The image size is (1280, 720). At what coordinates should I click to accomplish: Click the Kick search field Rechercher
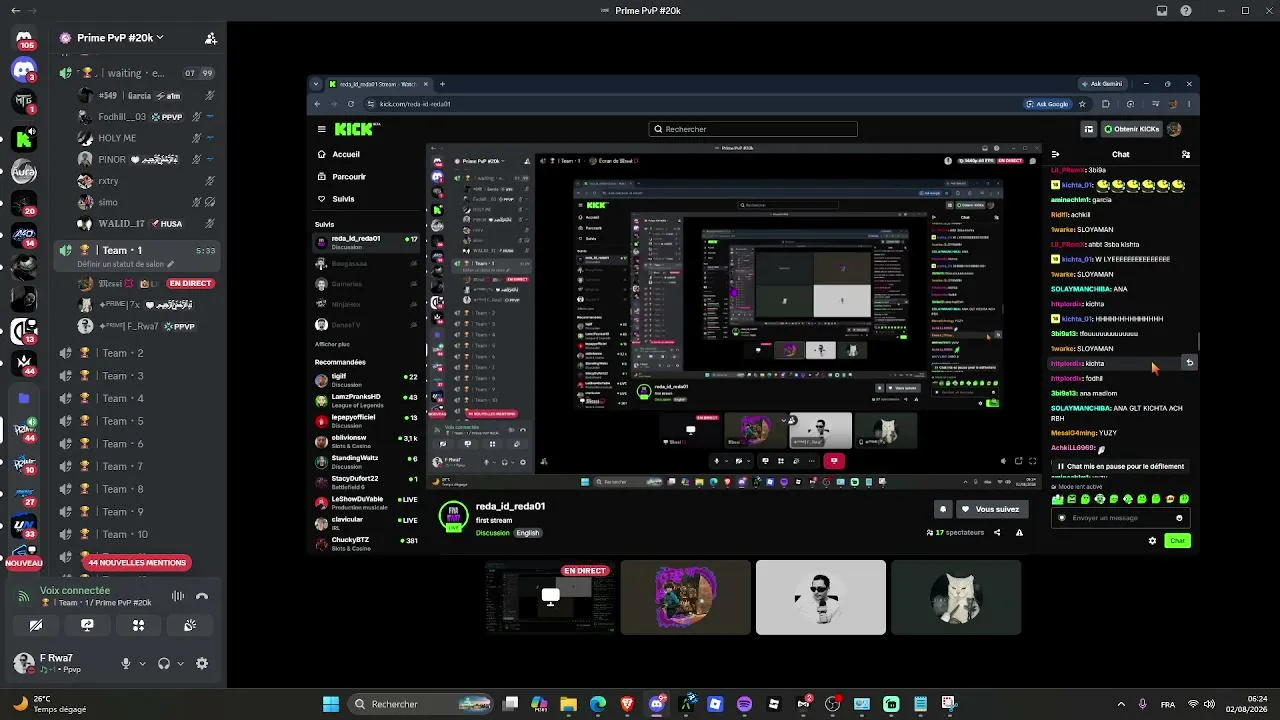[x=753, y=129]
